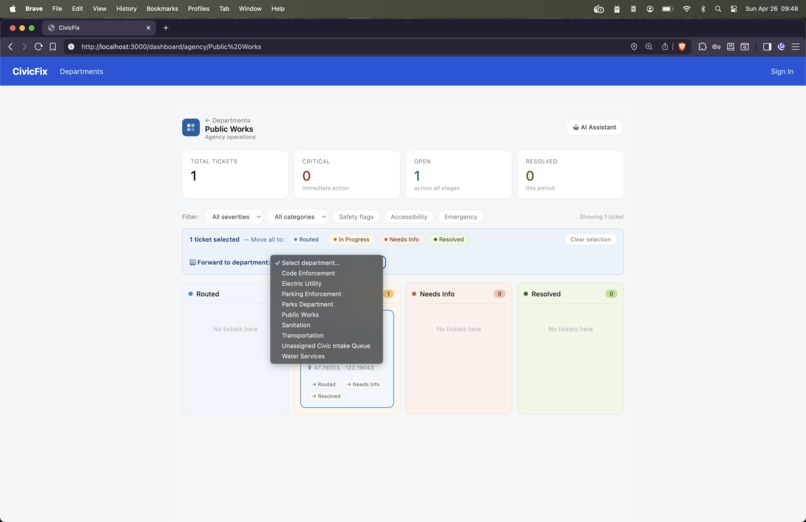Go back via the ← Departments breadcrumb
The image size is (806, 522).
pyautogui.click(x=227, y=120)
